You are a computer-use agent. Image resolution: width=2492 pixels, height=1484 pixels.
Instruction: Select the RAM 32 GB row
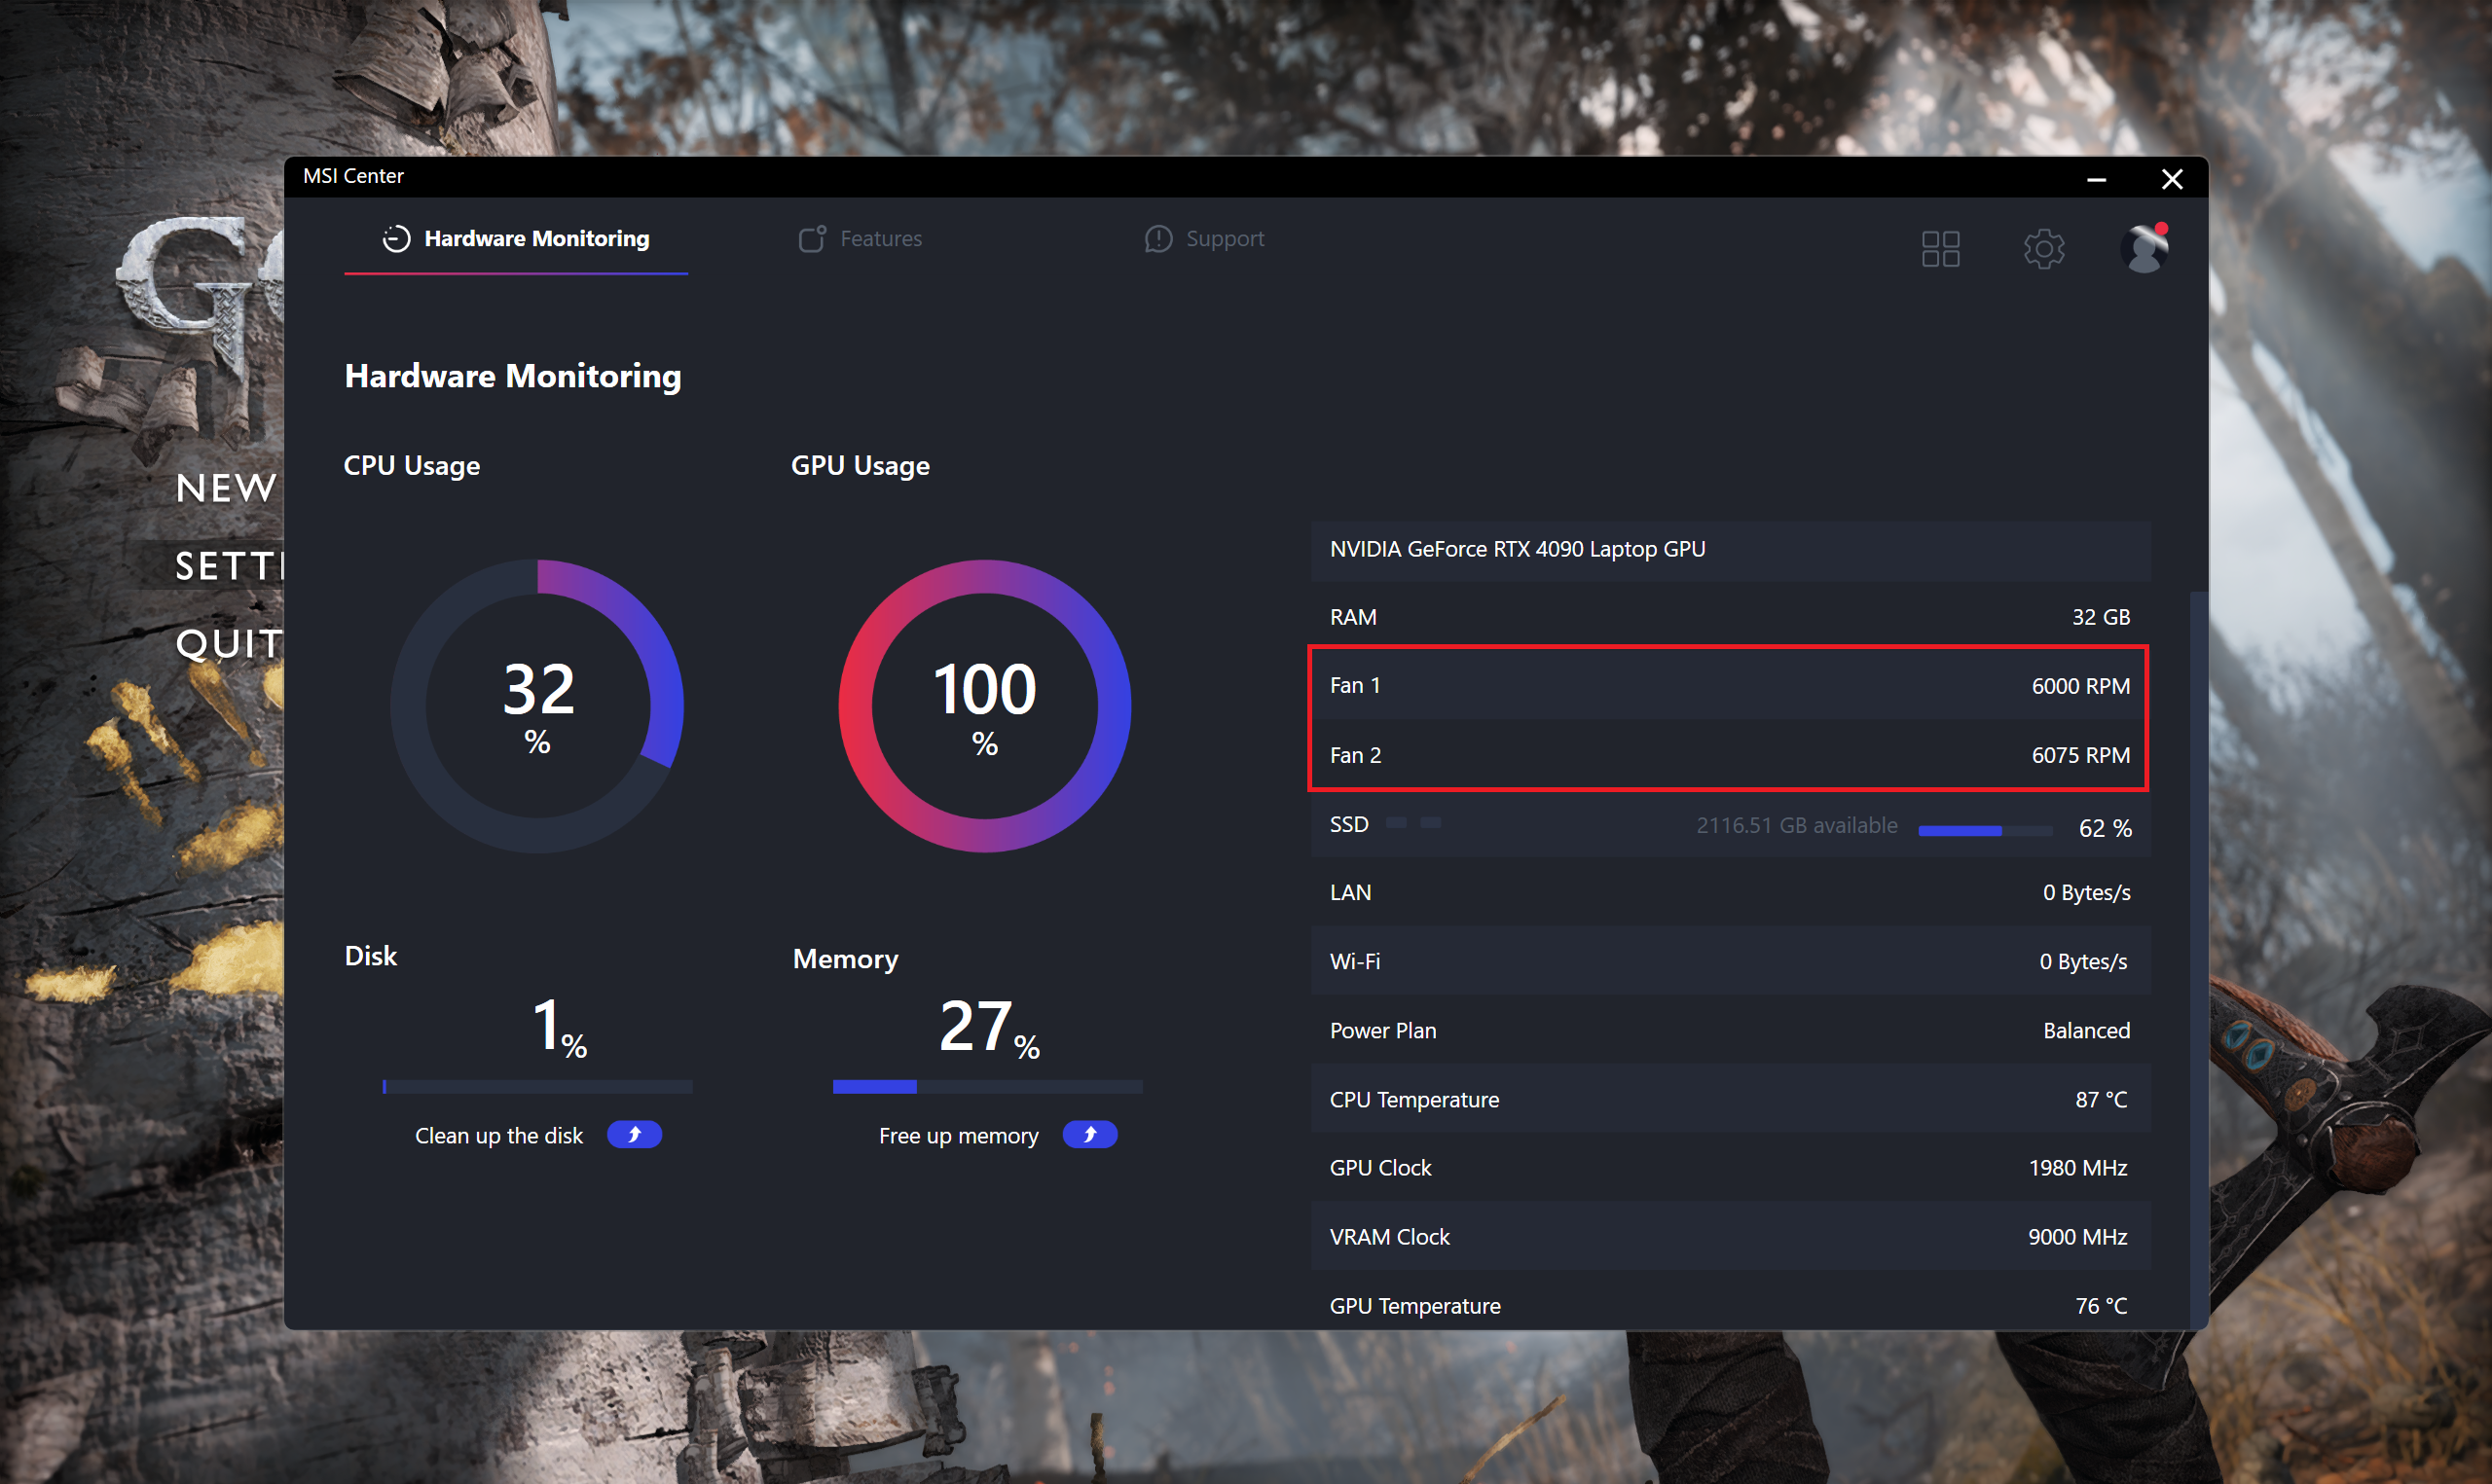1731,617
